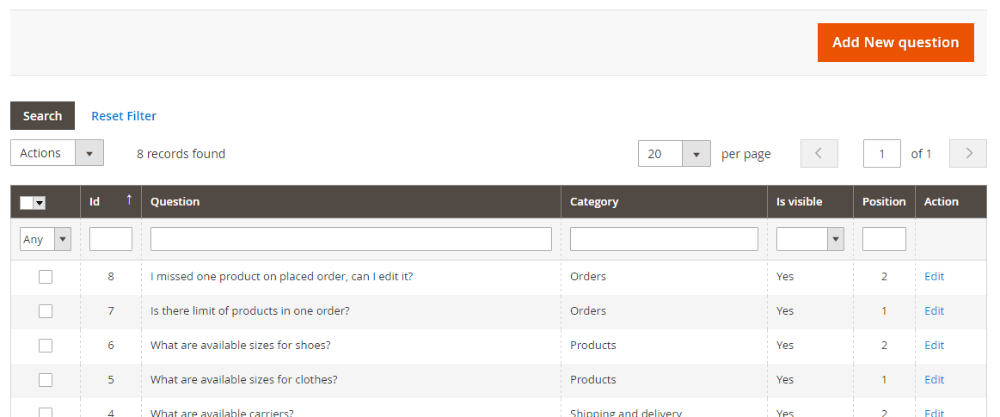Screen dimensions: 1000x417
Task: Click the Add New question button
Action: click(x=895, y=43)
